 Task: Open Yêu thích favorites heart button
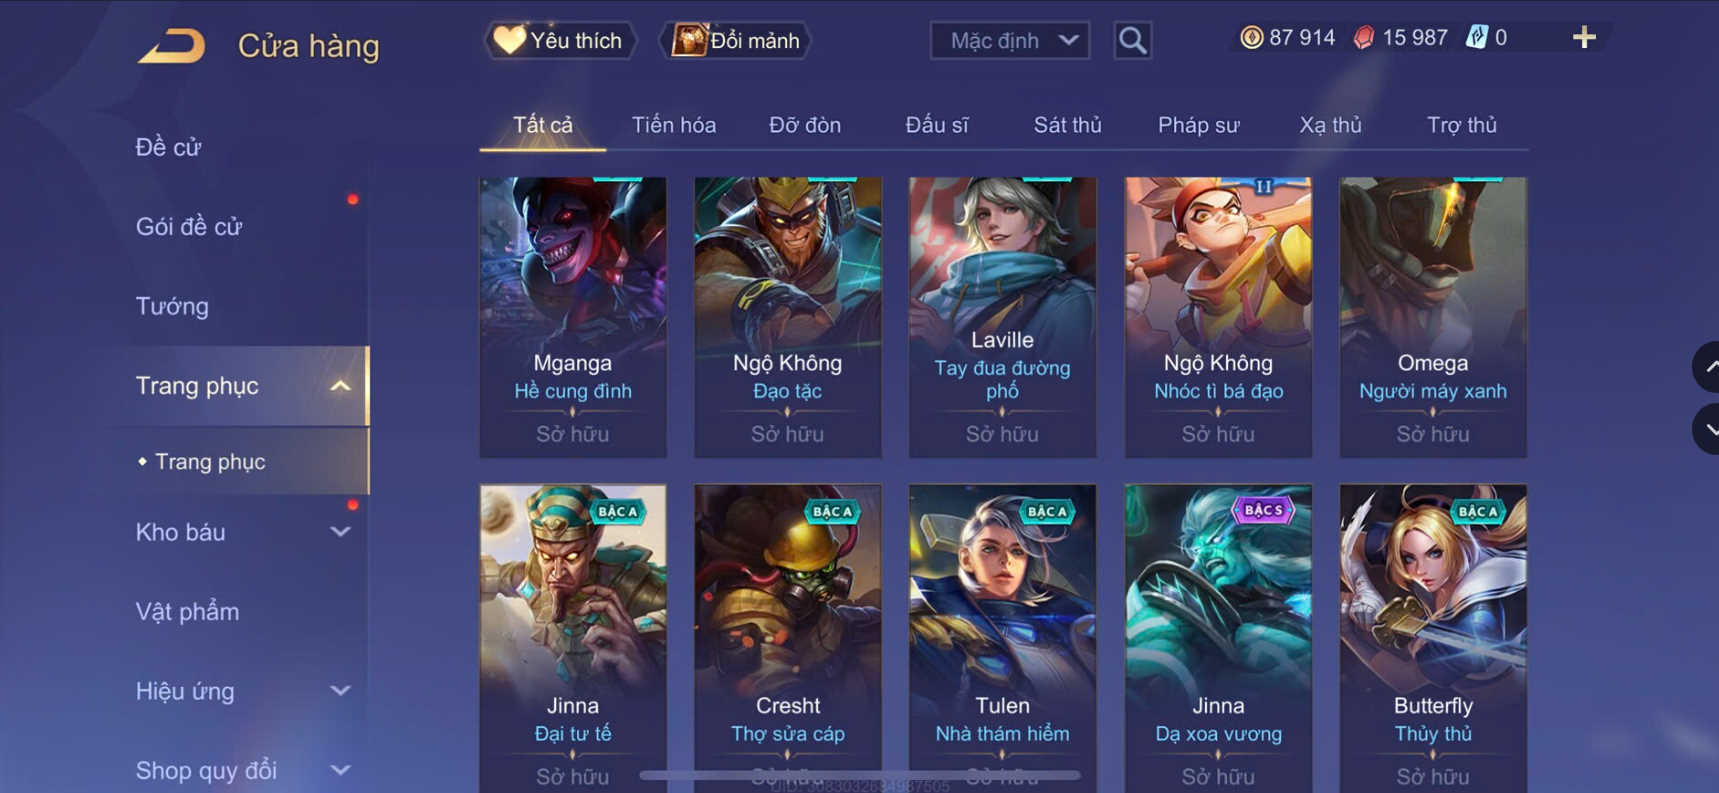pos(559,40)
